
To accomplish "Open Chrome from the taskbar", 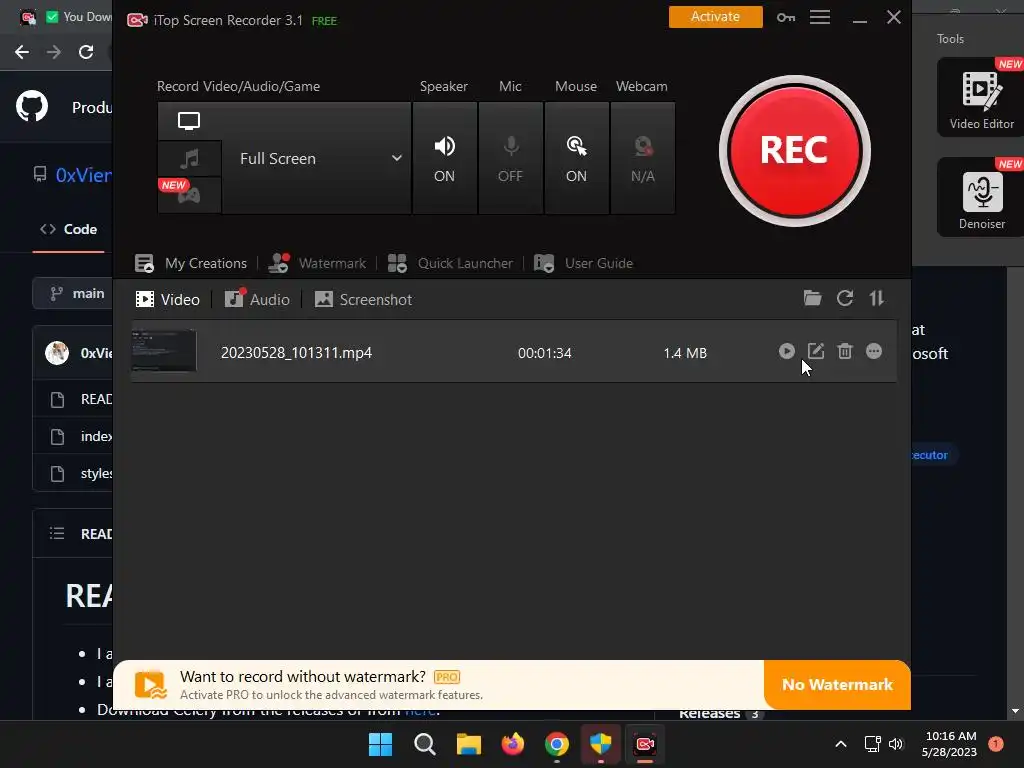I will [556, 744].
